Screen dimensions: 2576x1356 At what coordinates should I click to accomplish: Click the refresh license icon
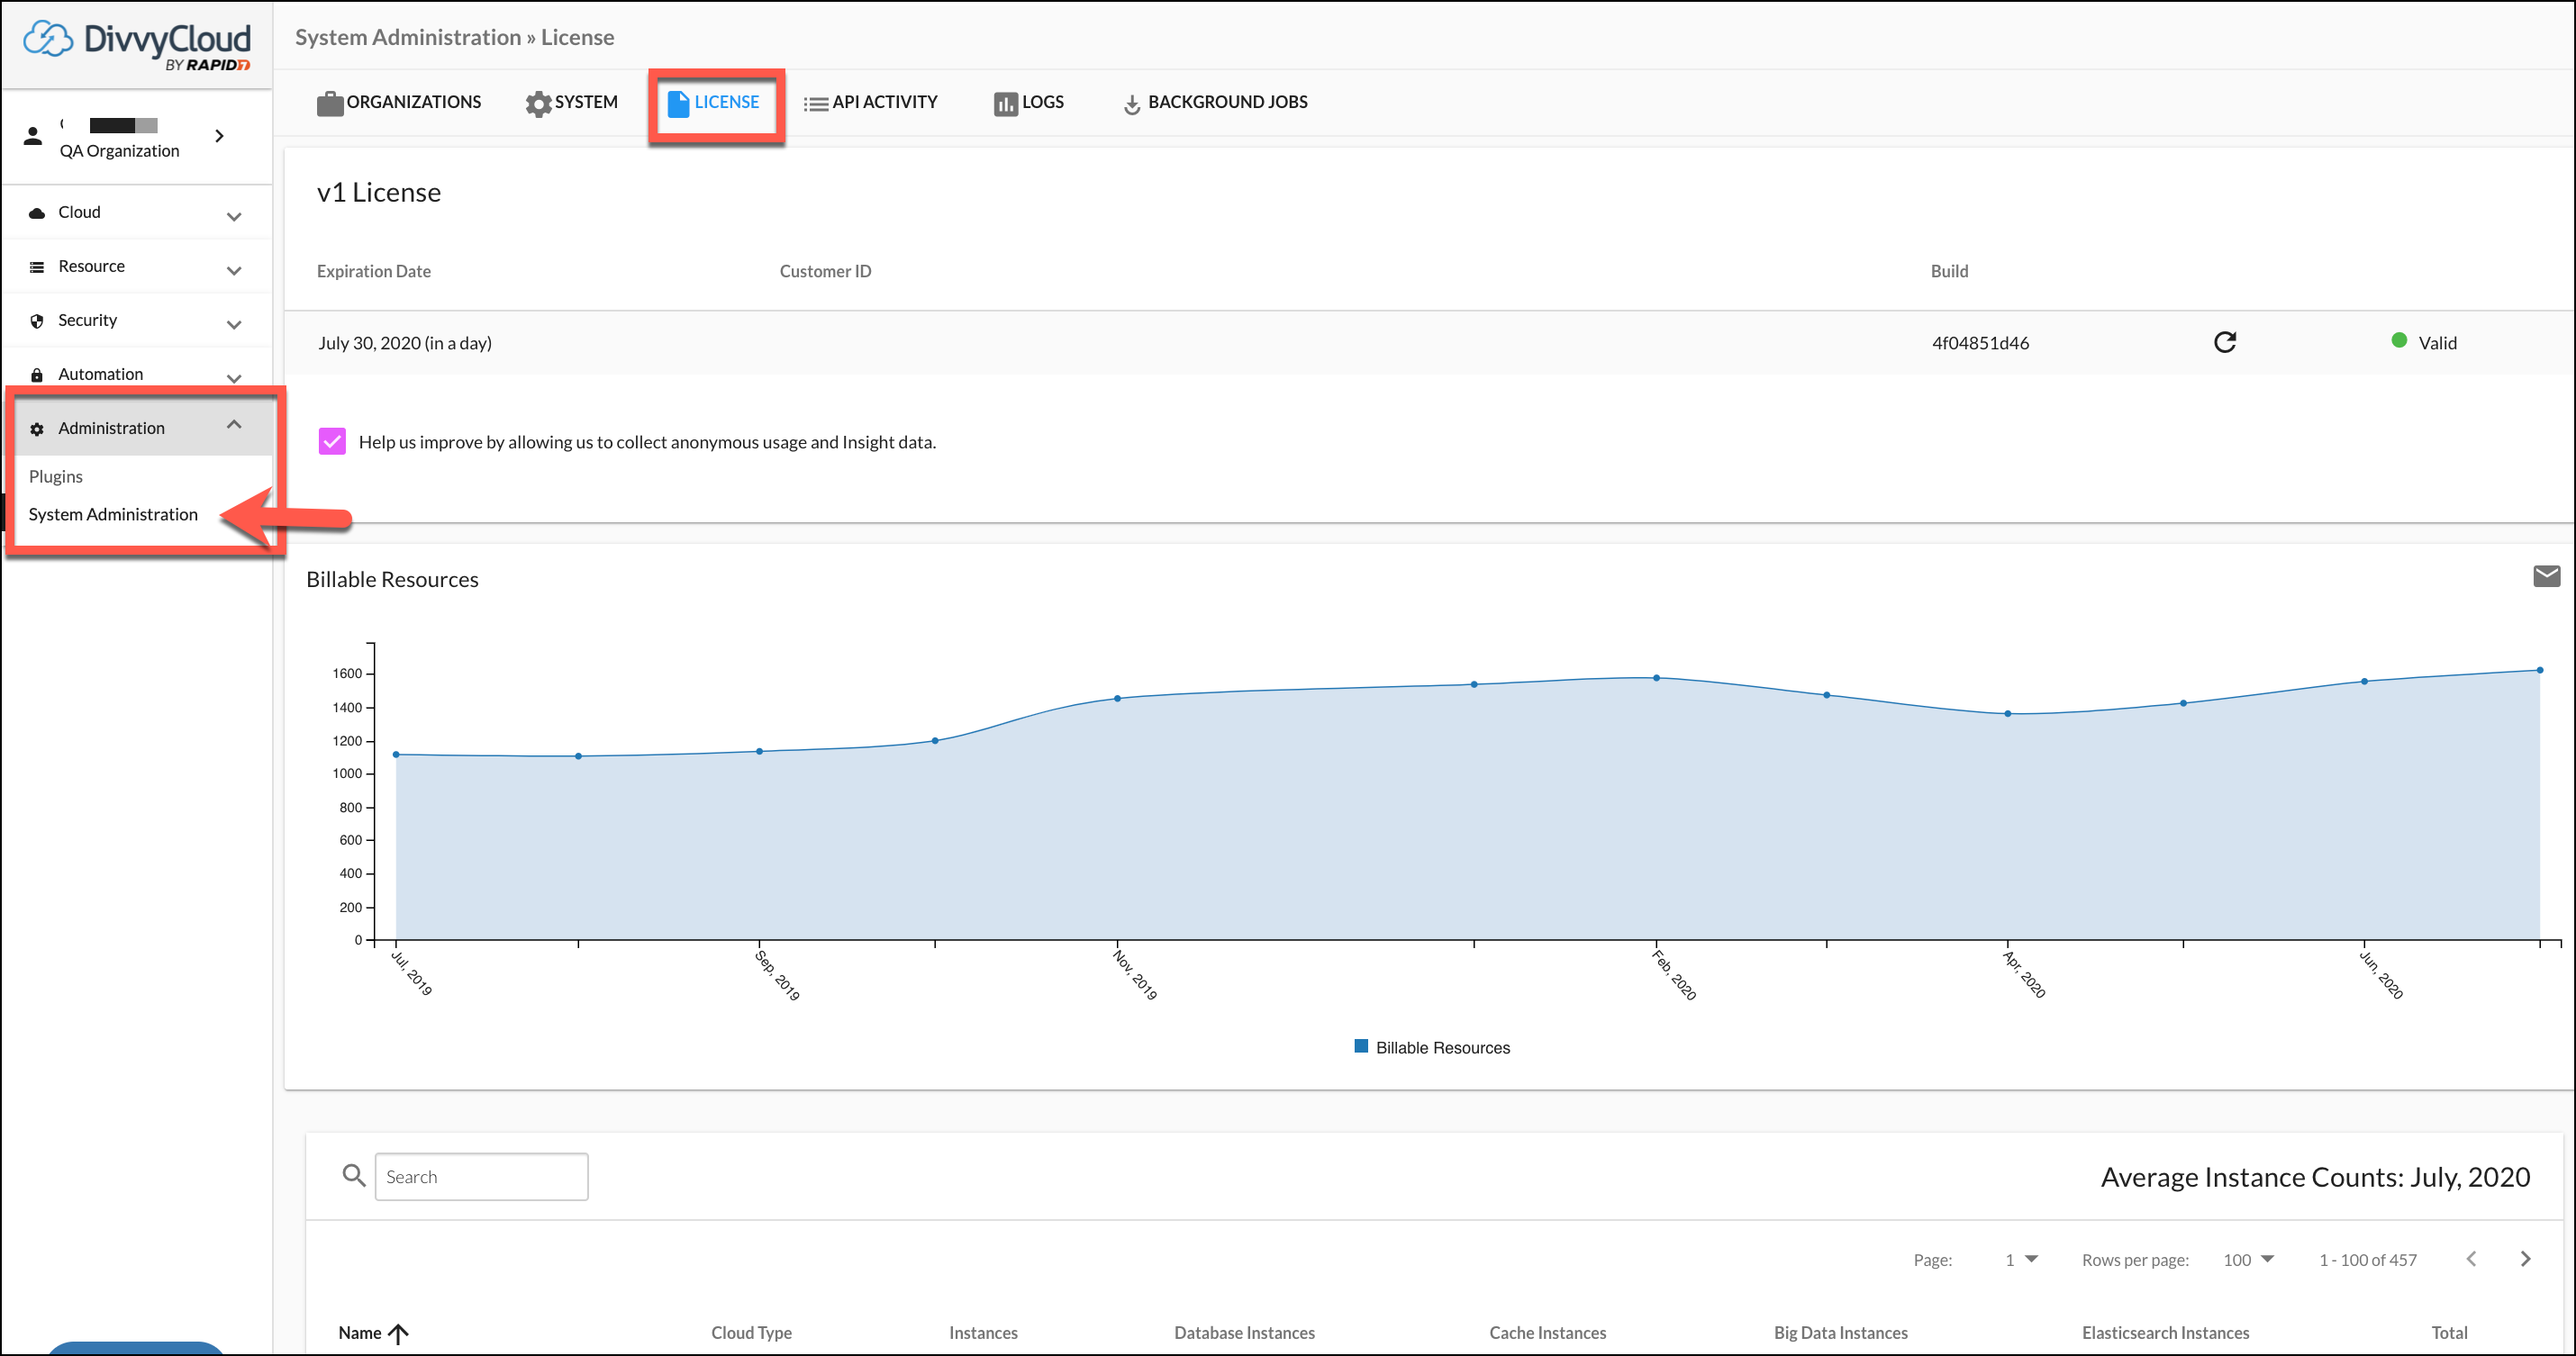[x=2224, y=342]
